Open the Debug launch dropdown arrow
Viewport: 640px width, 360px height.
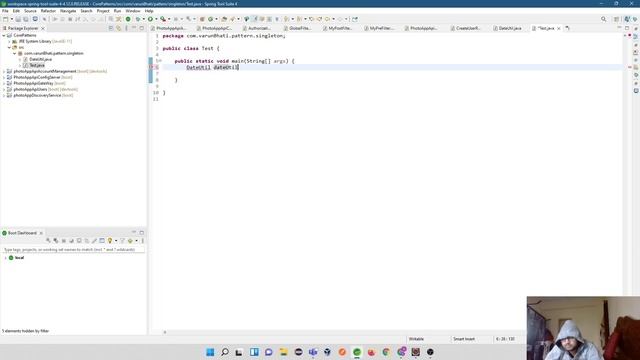(143, 19)
